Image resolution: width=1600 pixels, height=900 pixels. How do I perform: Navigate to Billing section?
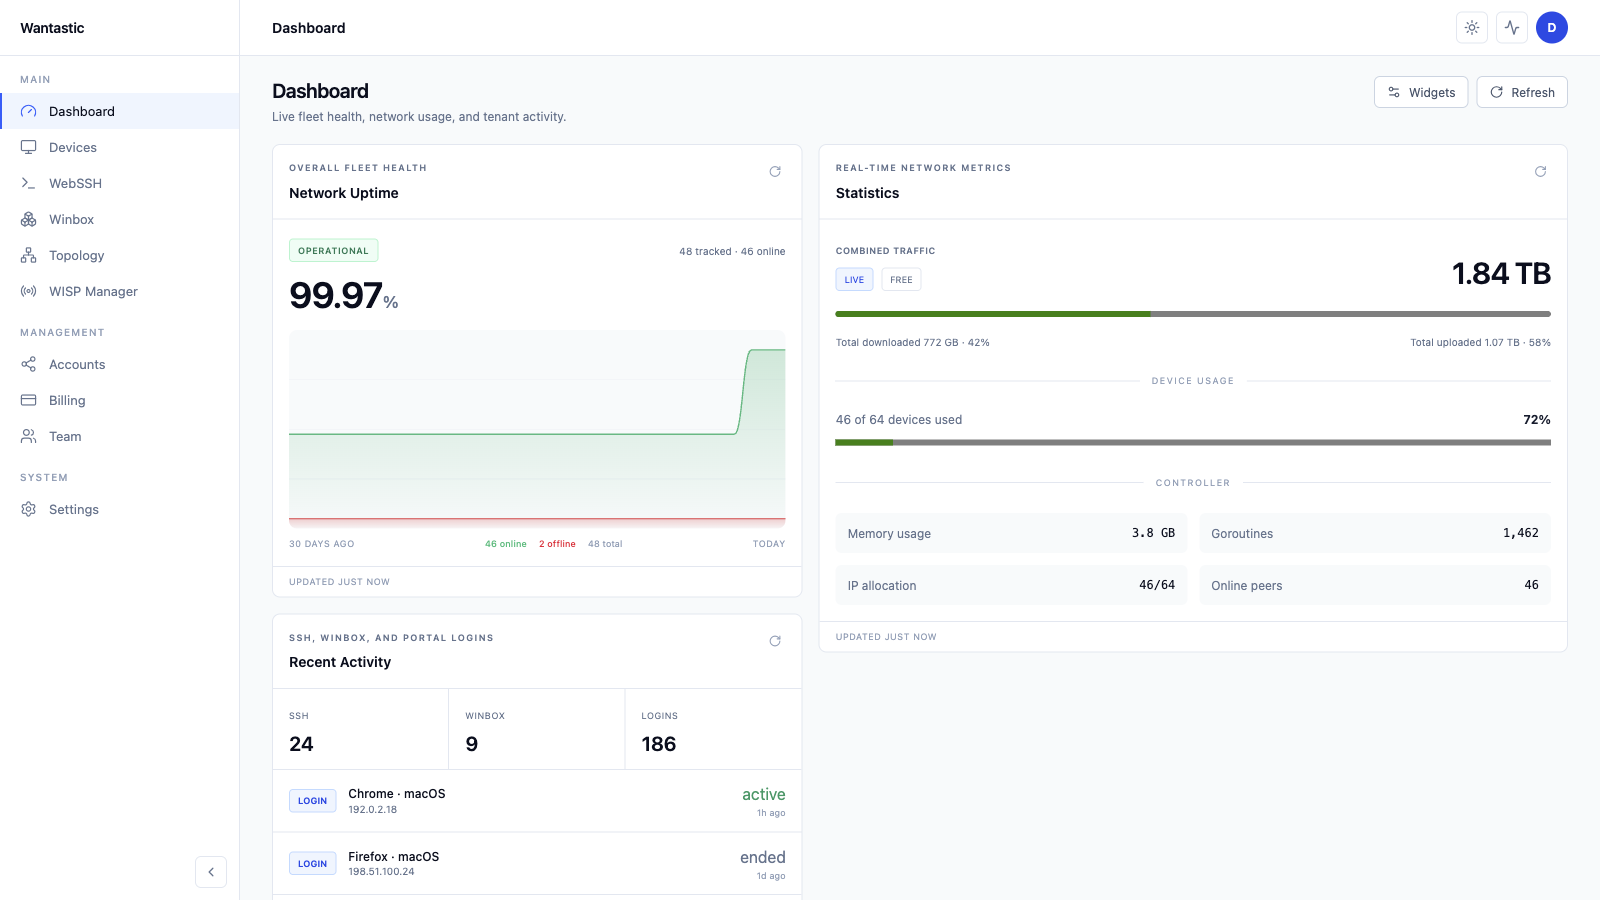120,400
